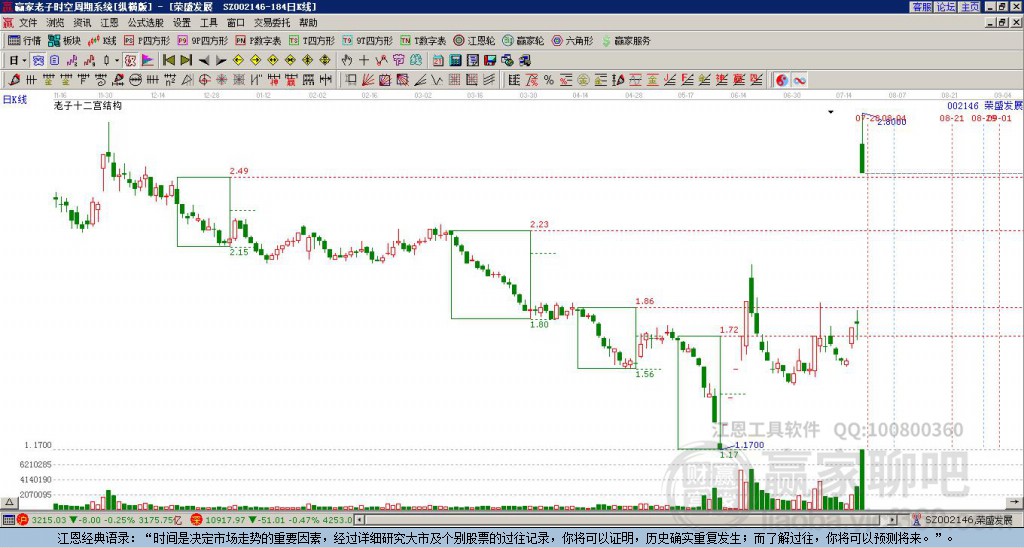
Task: Toggle the highlighted blue chart mode icon
Action: [x=38, y=60]
